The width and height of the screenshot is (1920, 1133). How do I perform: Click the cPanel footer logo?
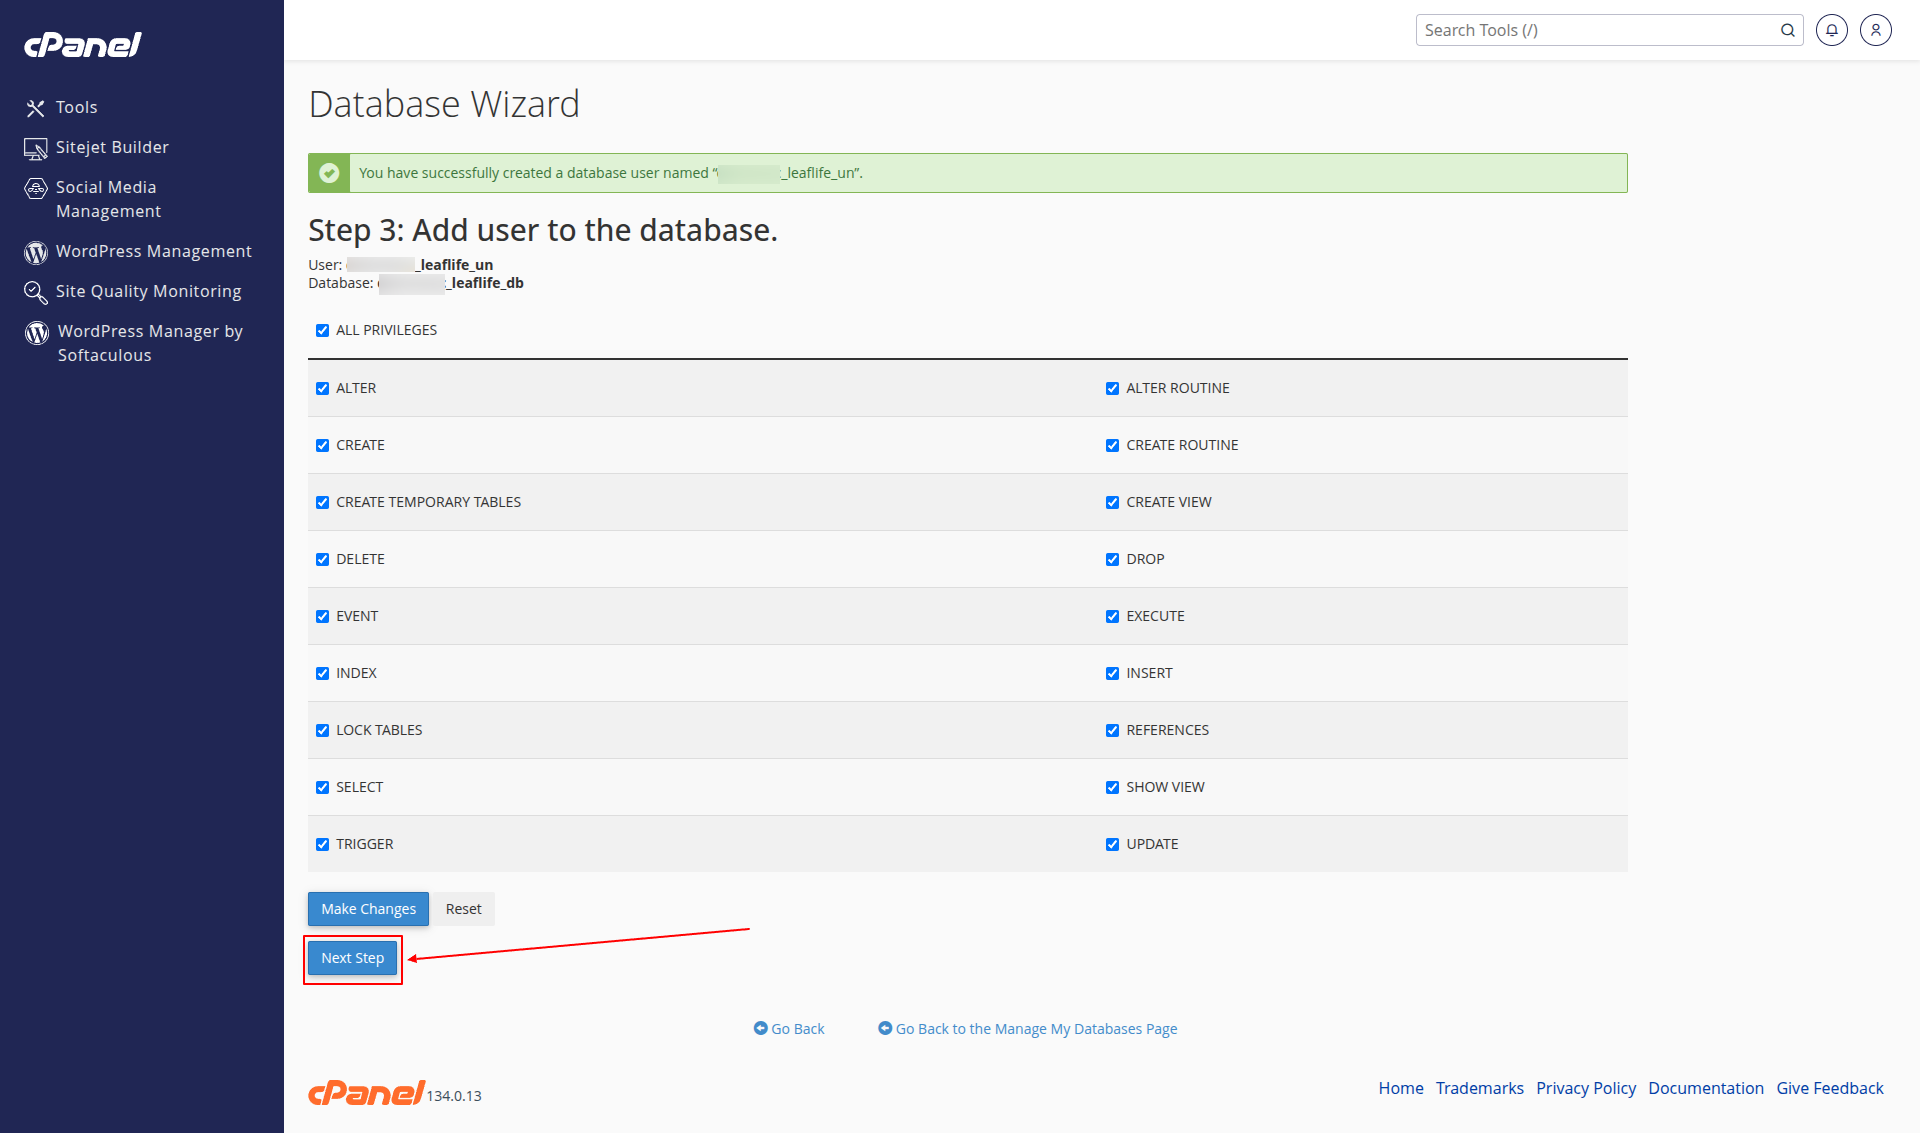367,1092
